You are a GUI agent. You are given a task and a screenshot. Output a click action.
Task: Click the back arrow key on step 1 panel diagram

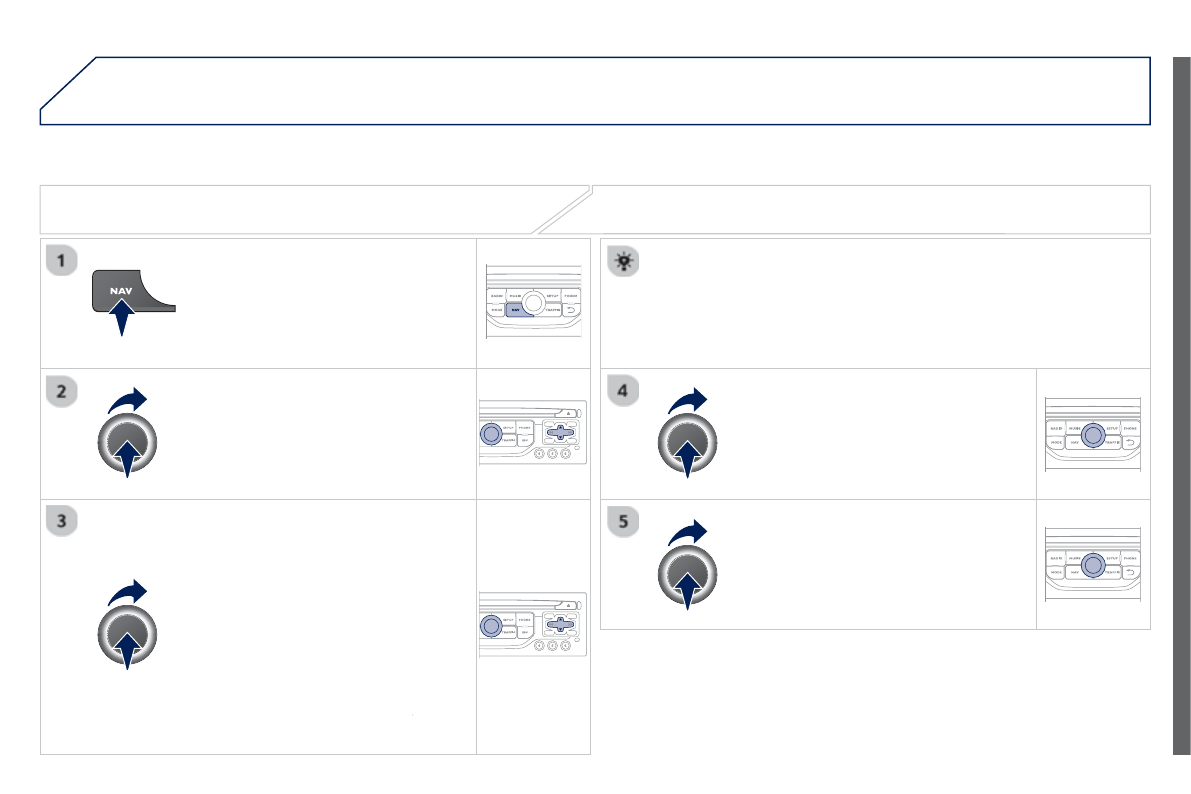coord(571,310)
